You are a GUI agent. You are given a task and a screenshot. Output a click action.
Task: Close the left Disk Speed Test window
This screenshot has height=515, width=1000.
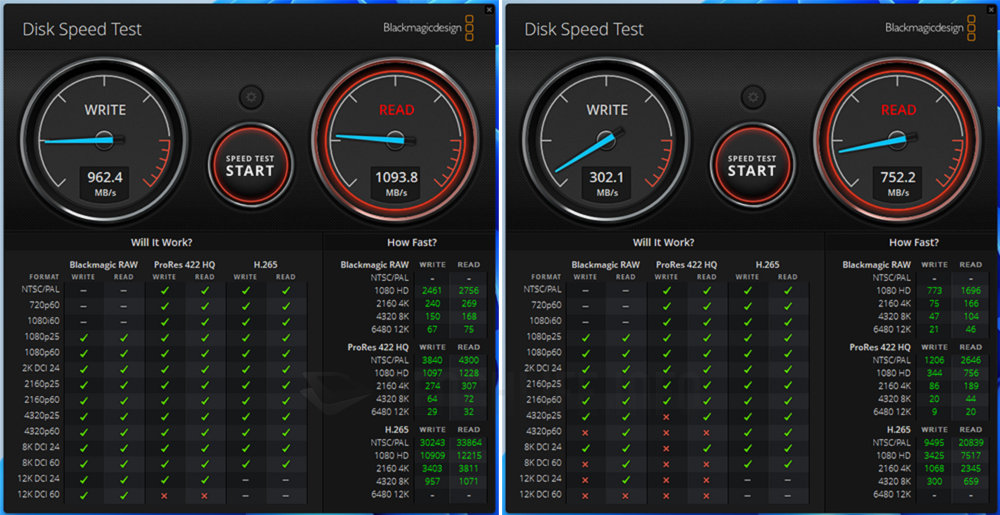489,9
